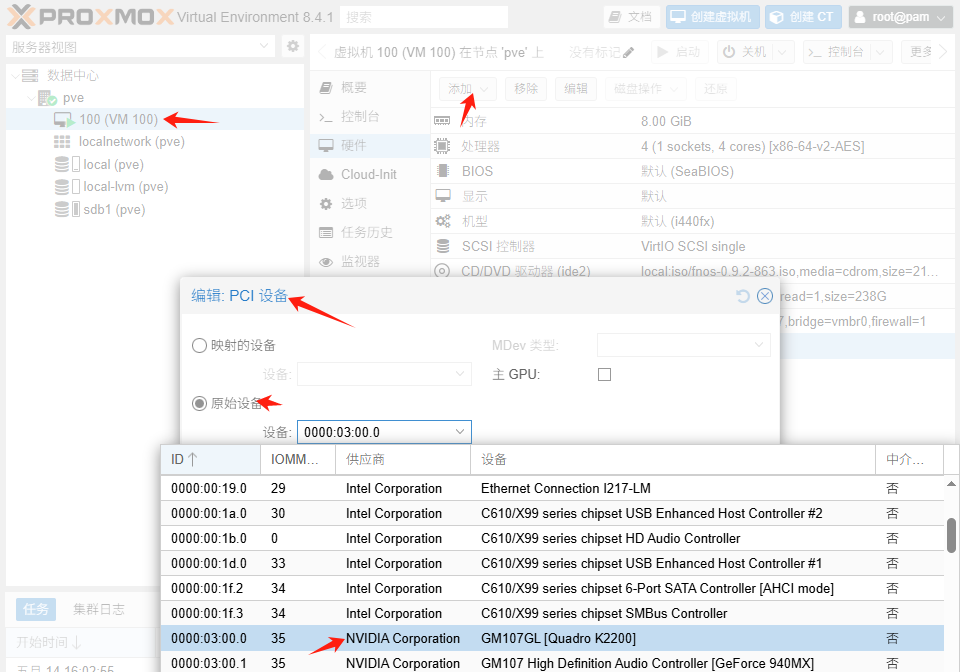Open the Summary tab
Viewport: 960px width, 672px height.
370,88
